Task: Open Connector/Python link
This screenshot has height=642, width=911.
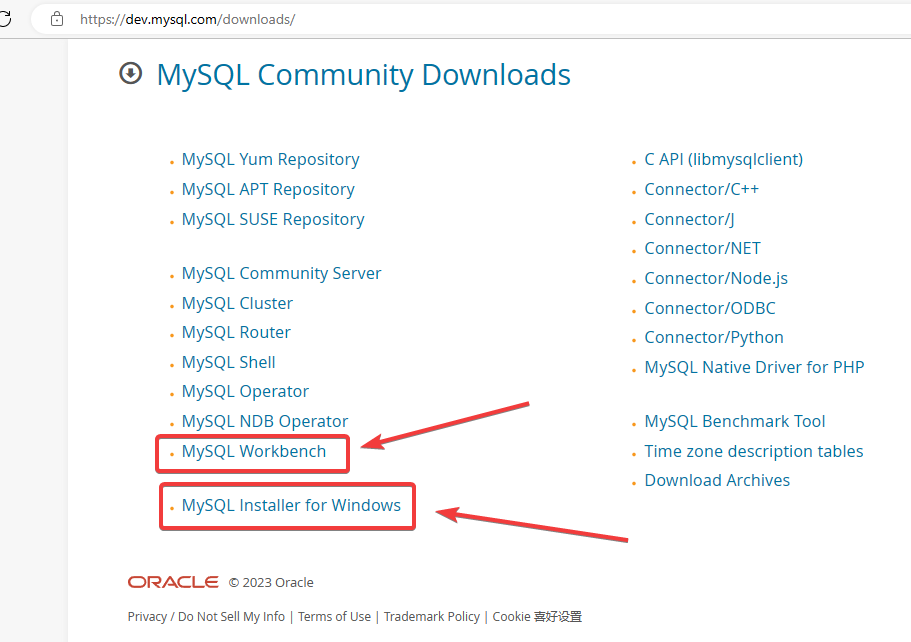Action: click(x=714, y=338)
